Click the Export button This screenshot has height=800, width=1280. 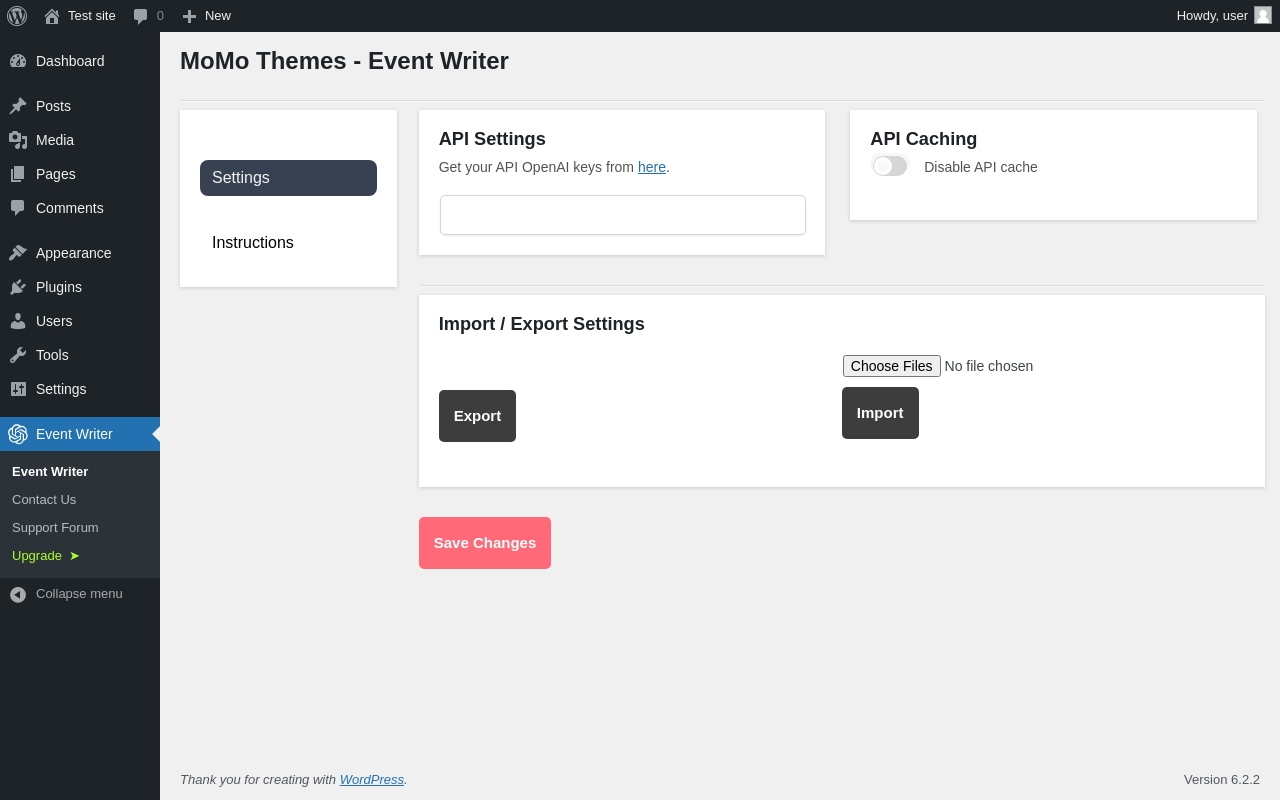point(477,416)
